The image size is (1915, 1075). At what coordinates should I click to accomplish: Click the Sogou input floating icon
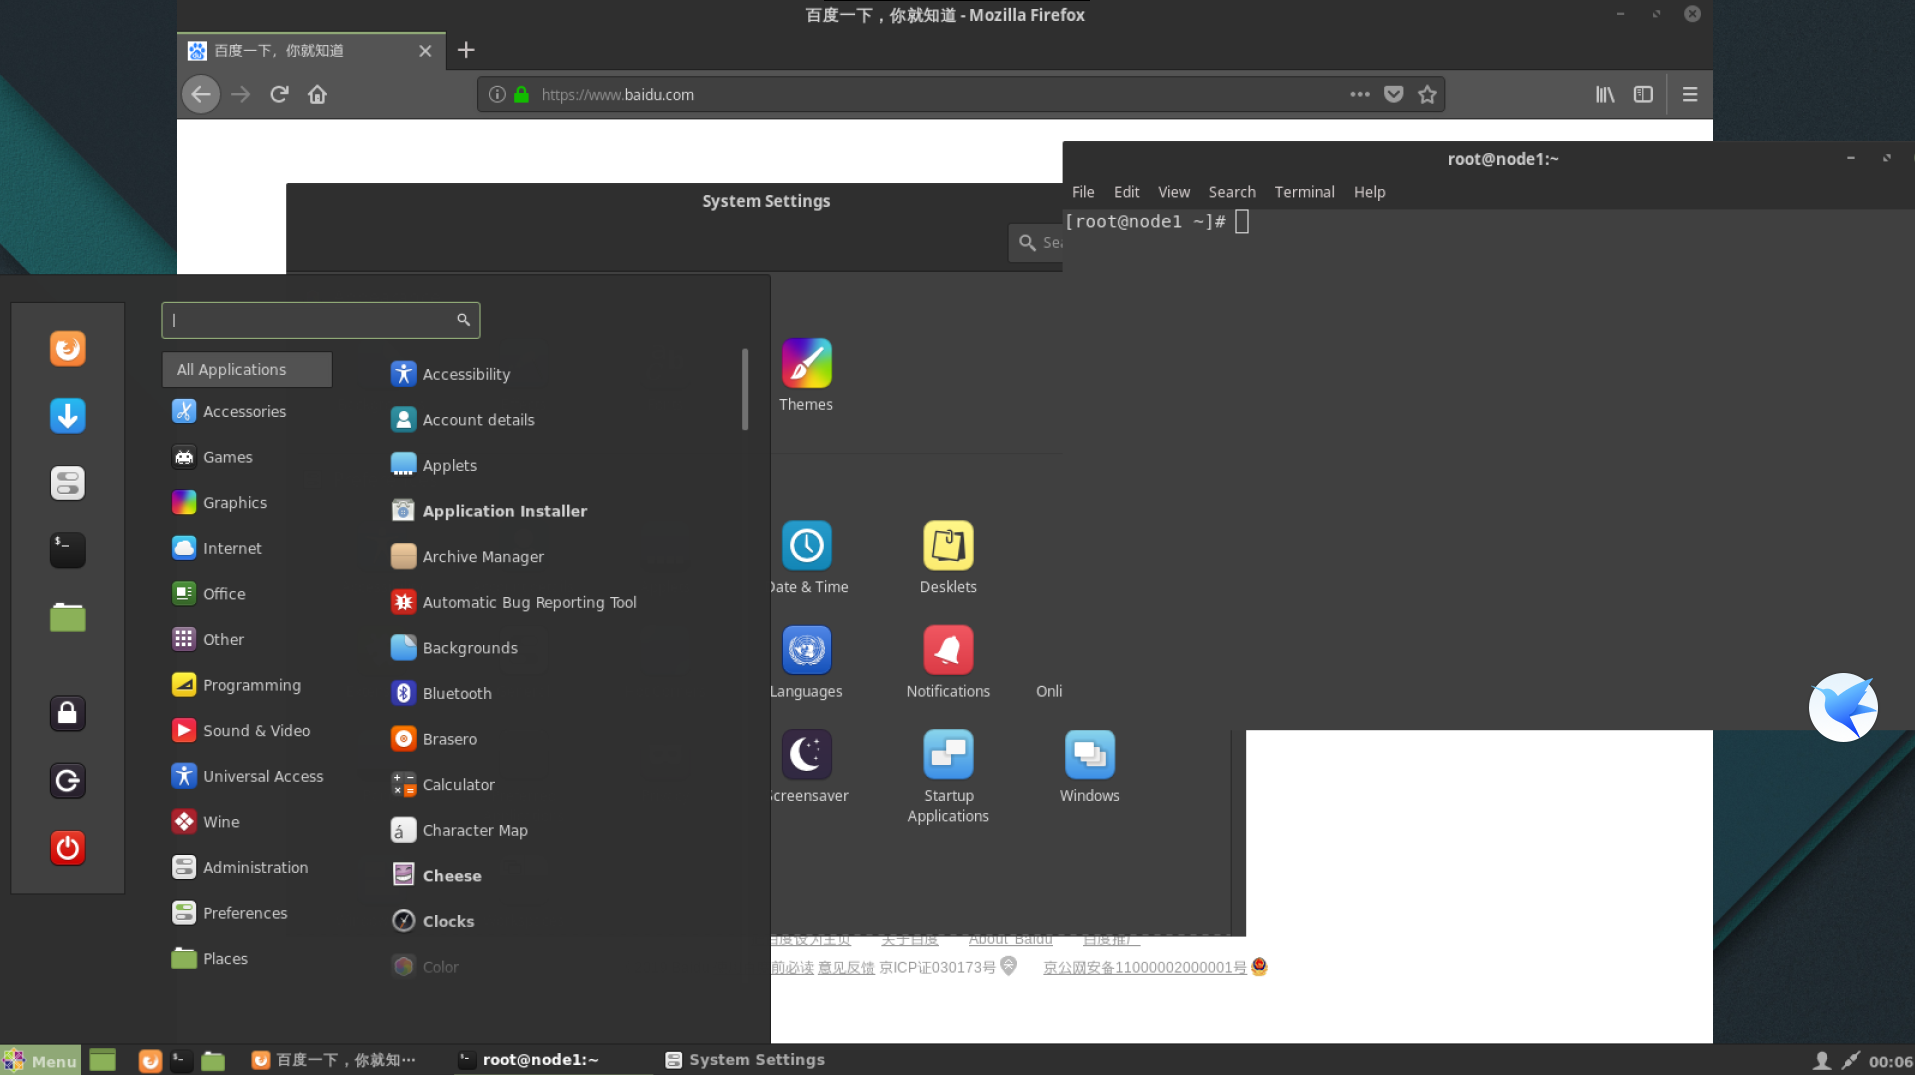(x=1843, y=707)
